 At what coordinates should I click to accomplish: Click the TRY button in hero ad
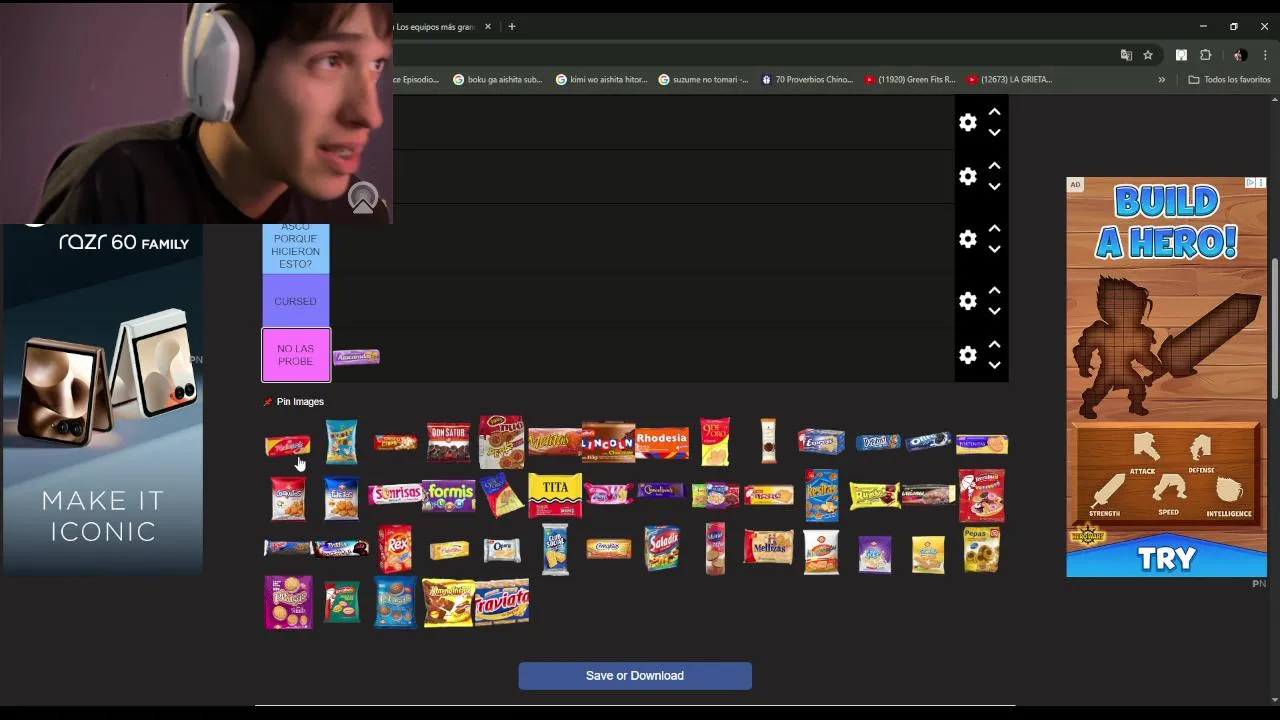[x=1166, y=557]
